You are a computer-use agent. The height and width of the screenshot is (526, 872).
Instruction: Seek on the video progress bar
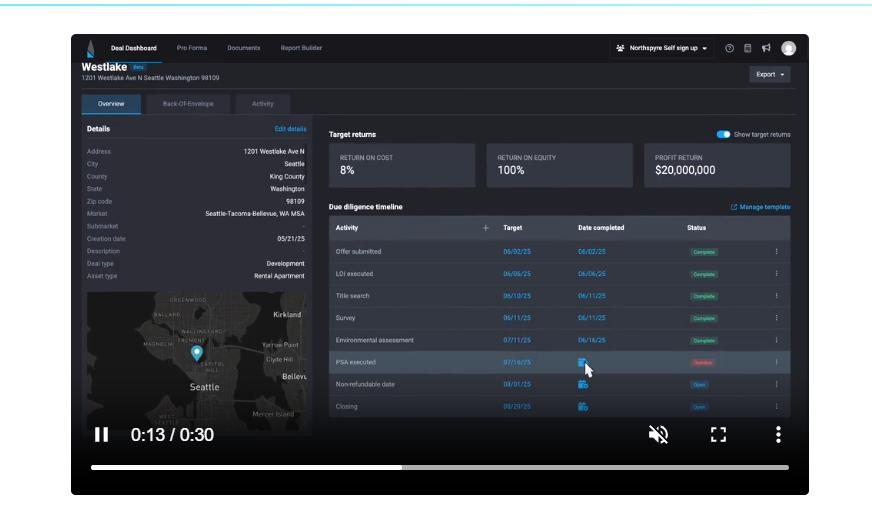pyautogui.click(x=440, y=468)
